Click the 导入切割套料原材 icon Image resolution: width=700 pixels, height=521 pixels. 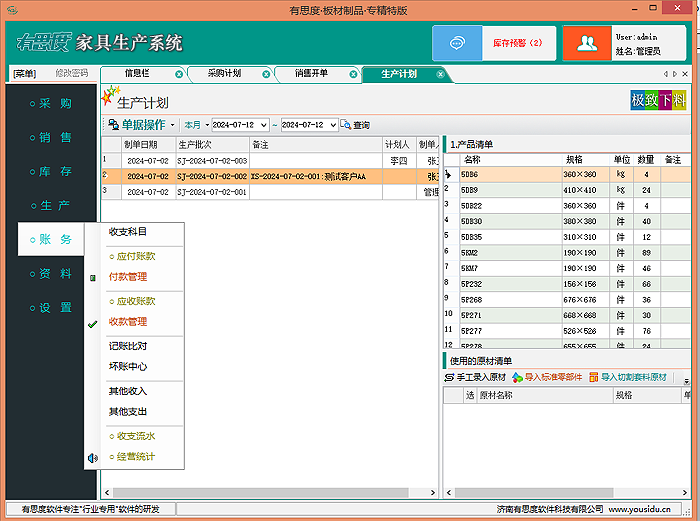point(593,378)
